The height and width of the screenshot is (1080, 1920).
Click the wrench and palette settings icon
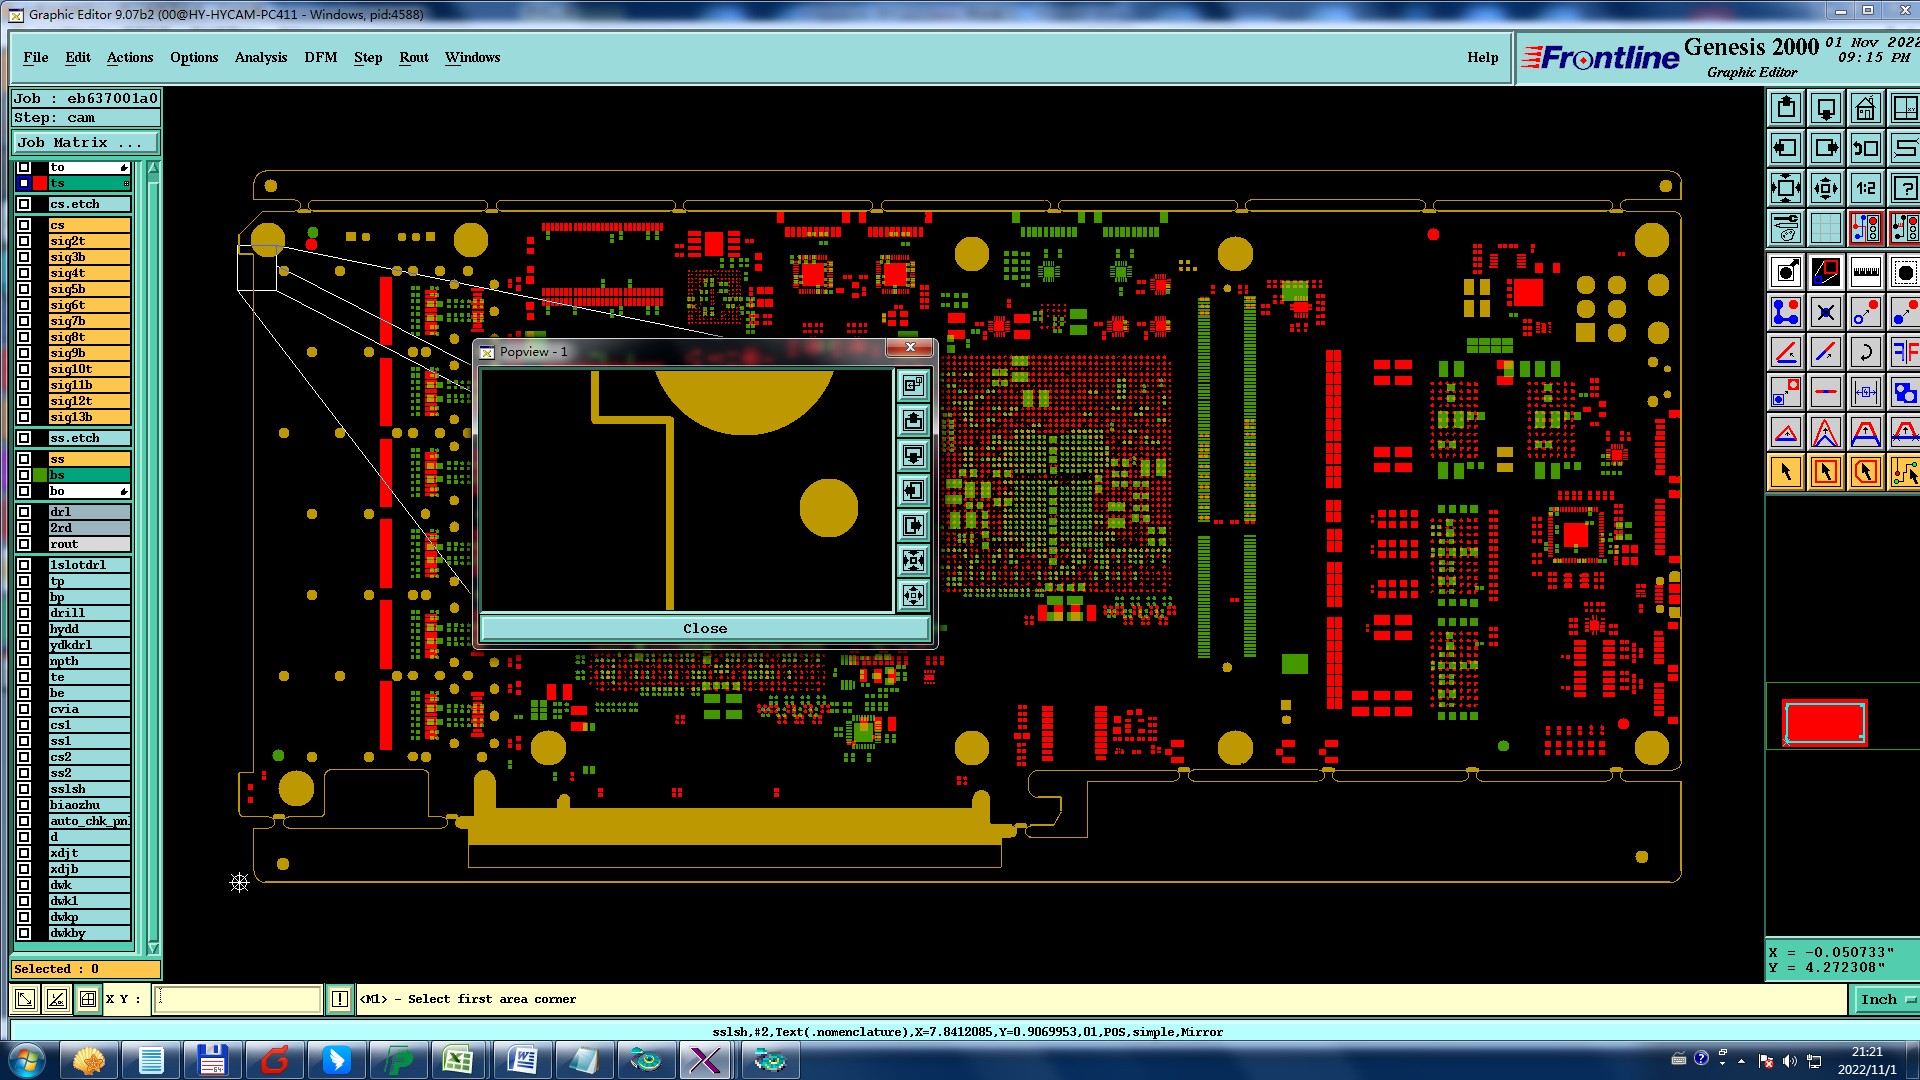pos(1786,228)
